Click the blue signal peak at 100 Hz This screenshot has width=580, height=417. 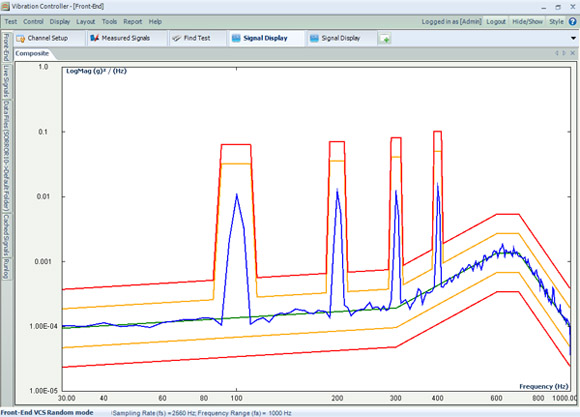[236, 194]
